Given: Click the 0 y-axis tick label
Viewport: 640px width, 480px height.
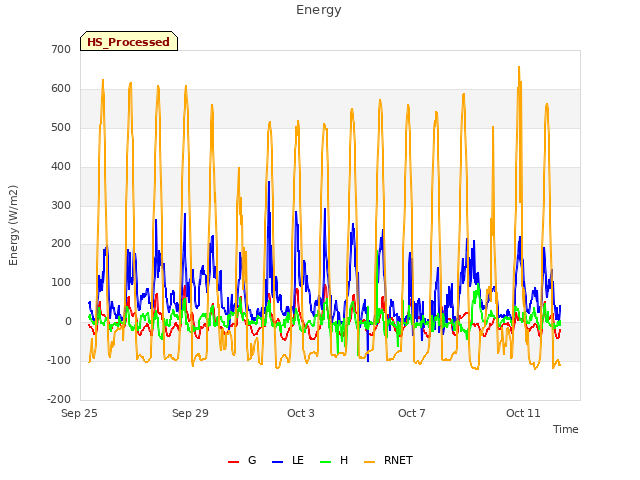Looking at the screenshot, I should pos(68,322).
